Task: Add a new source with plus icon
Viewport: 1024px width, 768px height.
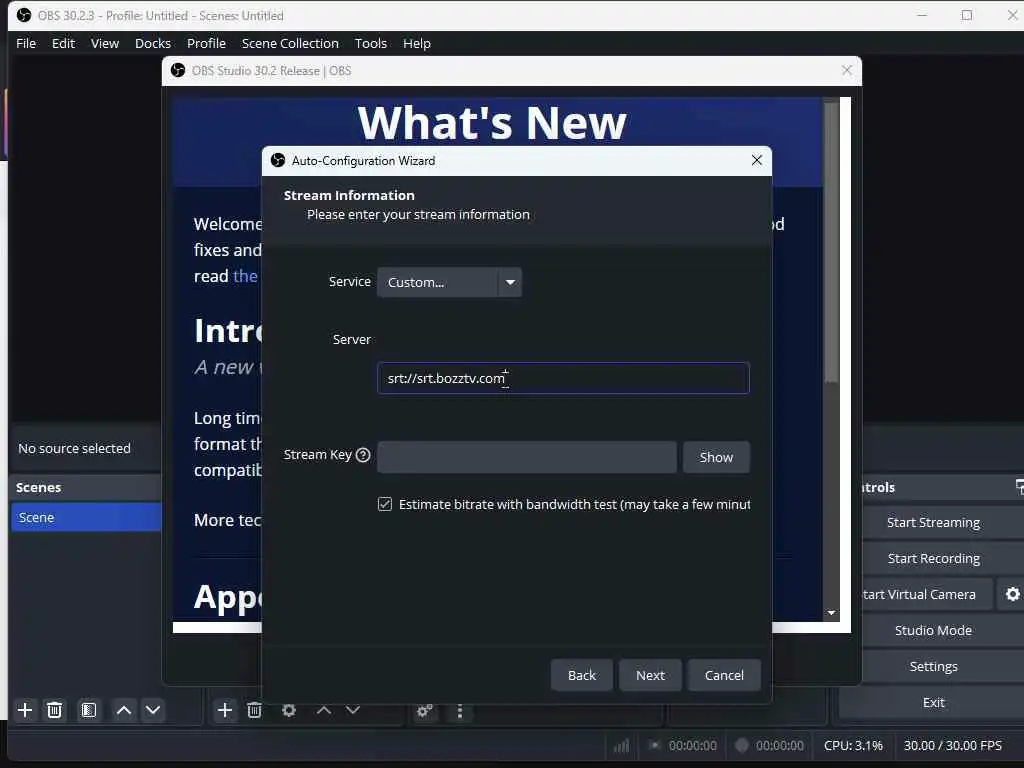Action: tap(225, 710)
